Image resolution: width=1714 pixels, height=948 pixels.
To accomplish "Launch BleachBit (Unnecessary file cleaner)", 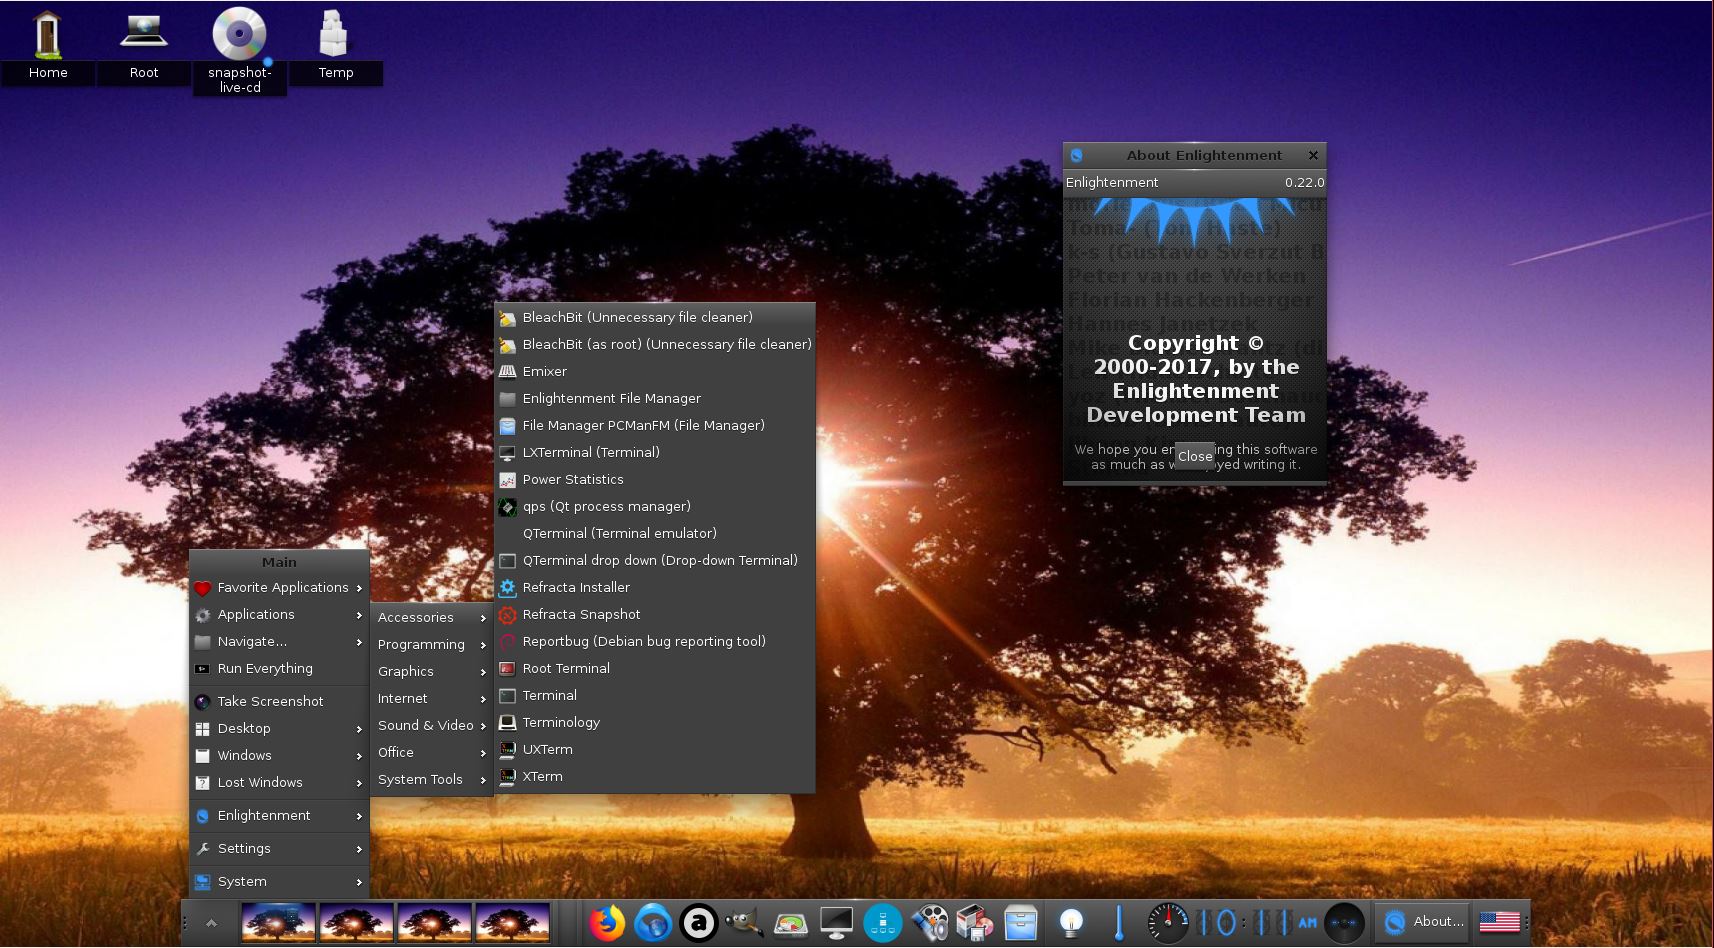I will (655, 317).
